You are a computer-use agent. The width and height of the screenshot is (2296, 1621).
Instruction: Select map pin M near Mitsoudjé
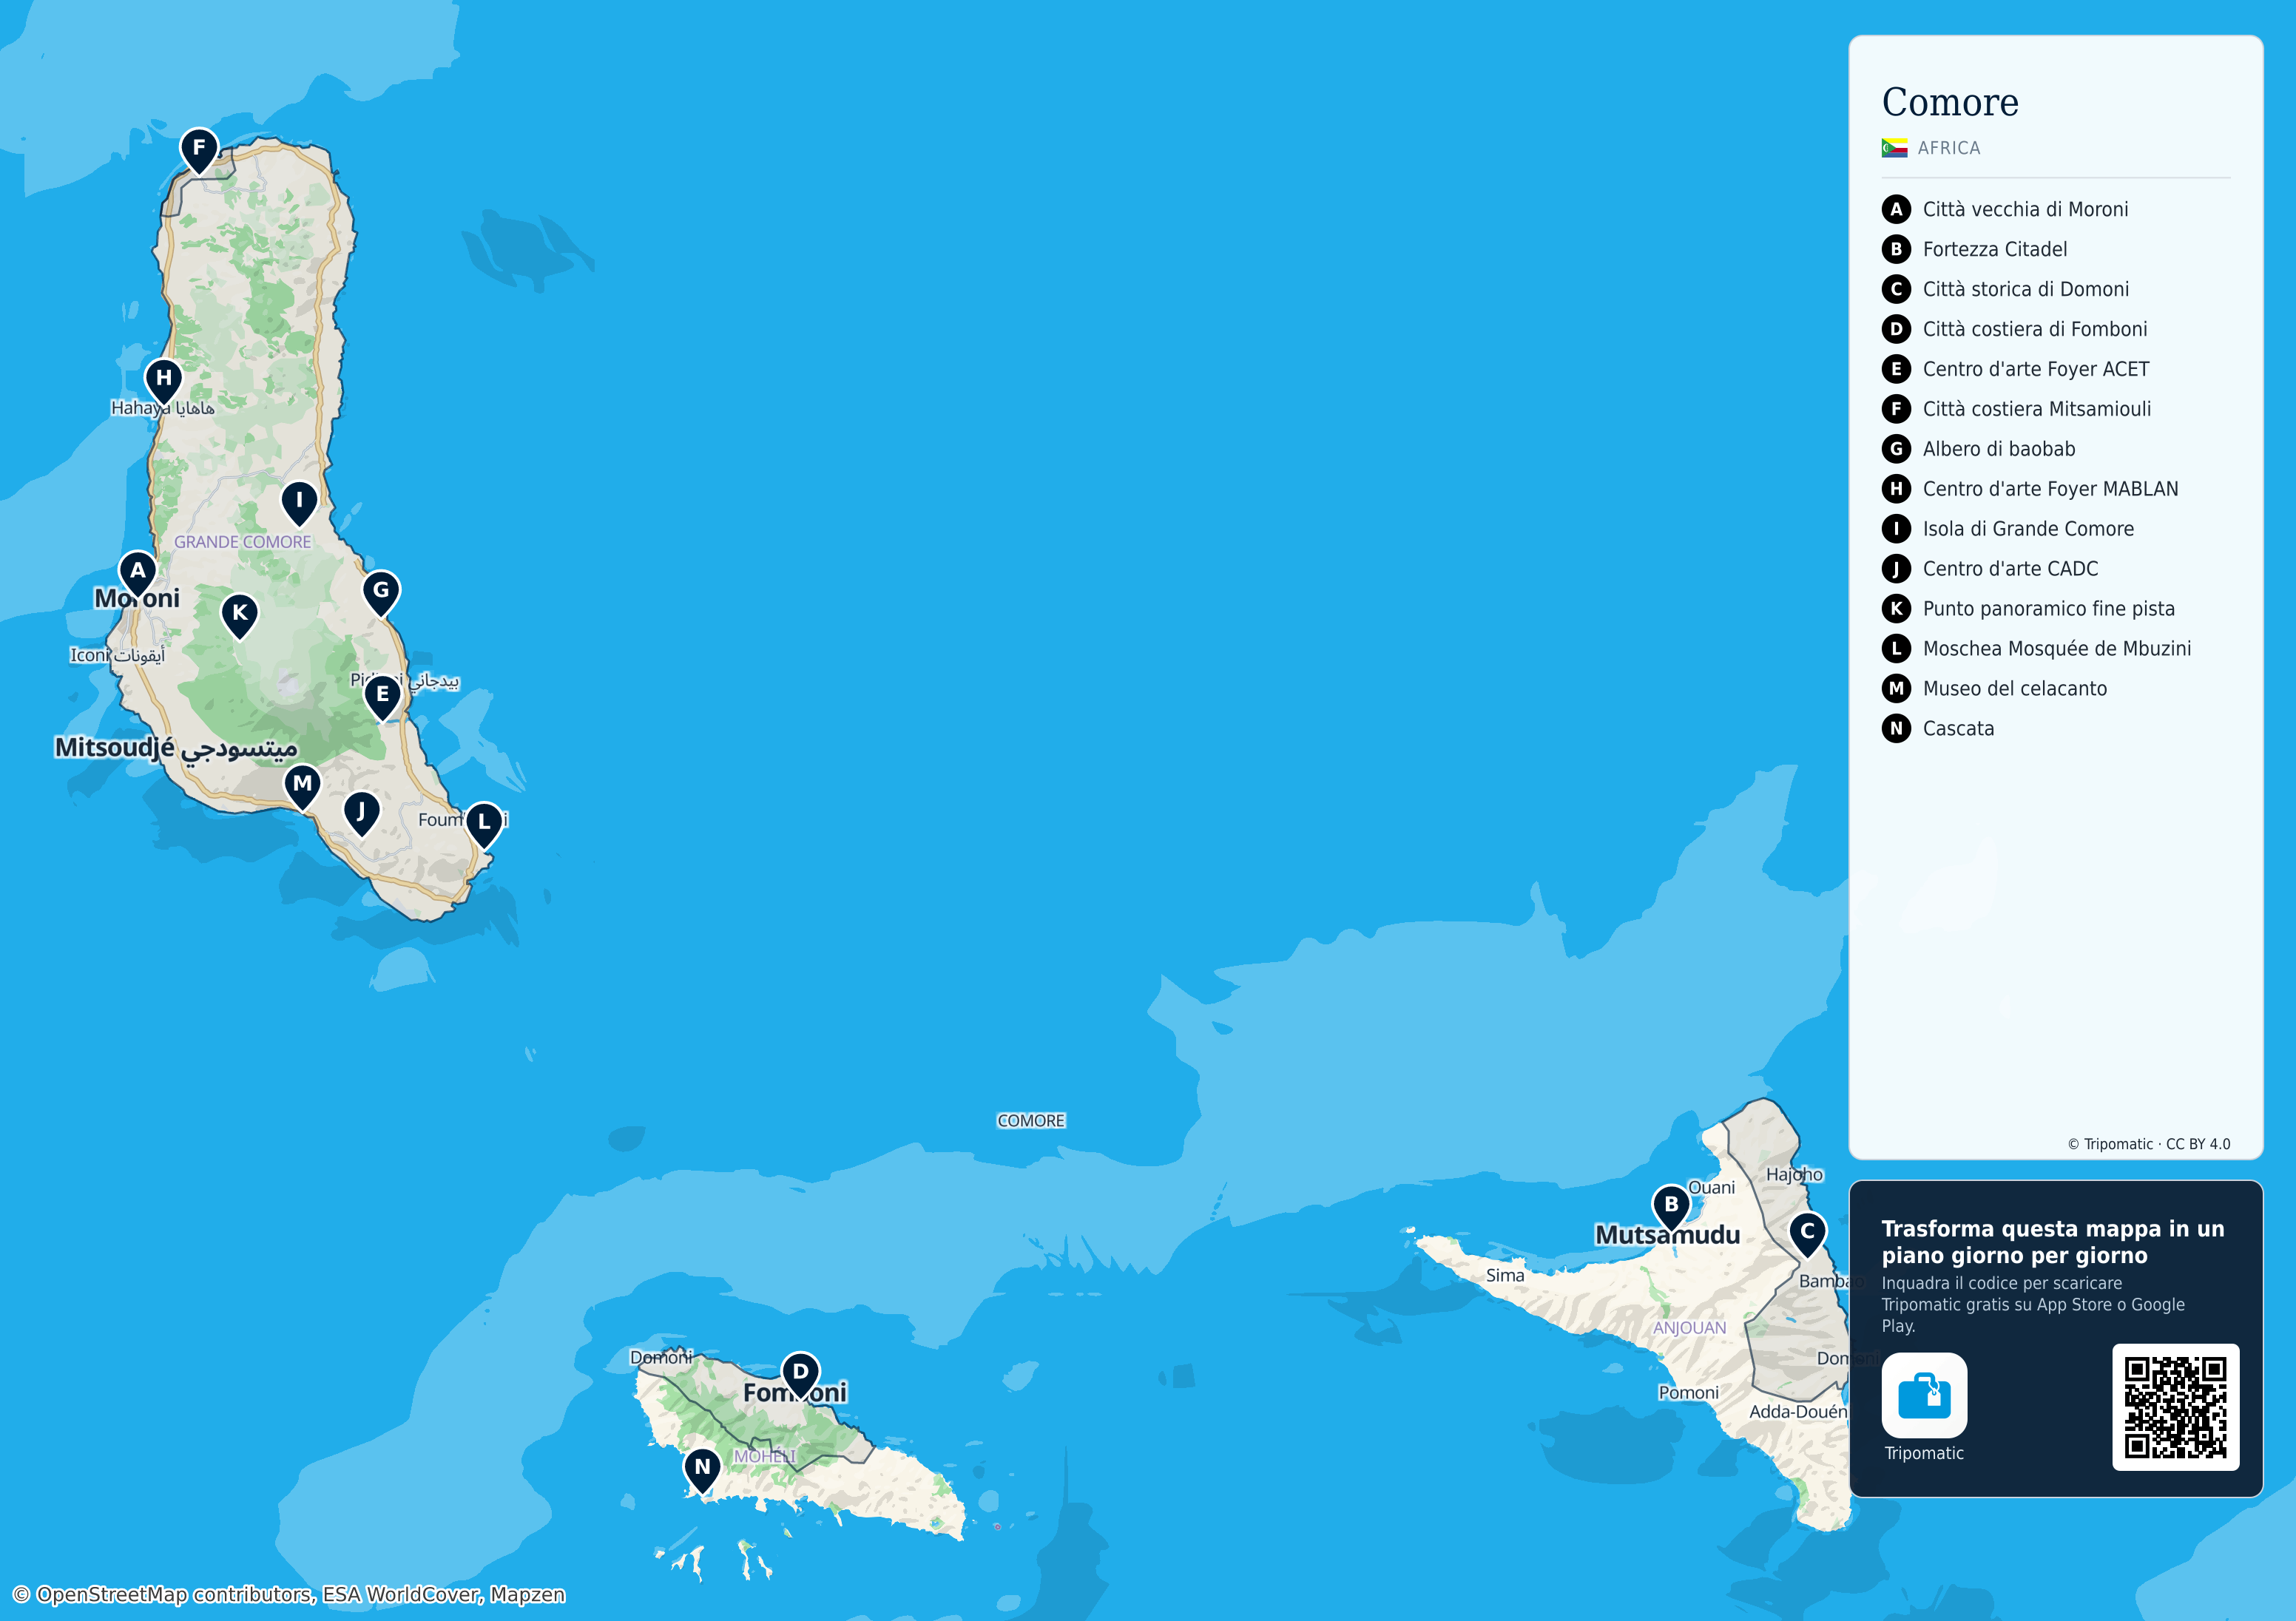click(302, 787)
